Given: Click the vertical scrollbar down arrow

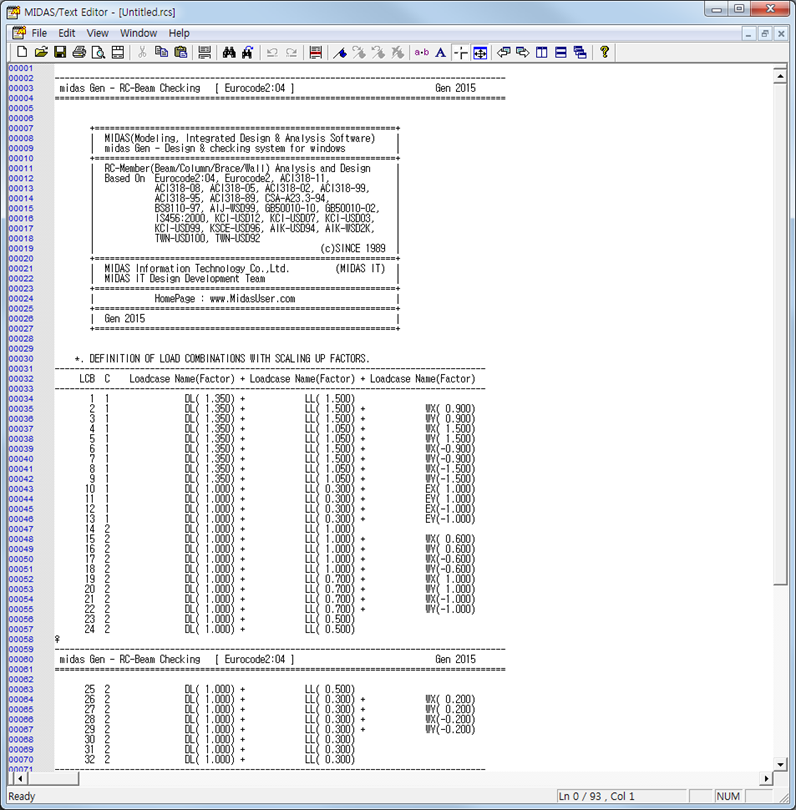Looking at the screenshot, I should click(x=780, y=764).
